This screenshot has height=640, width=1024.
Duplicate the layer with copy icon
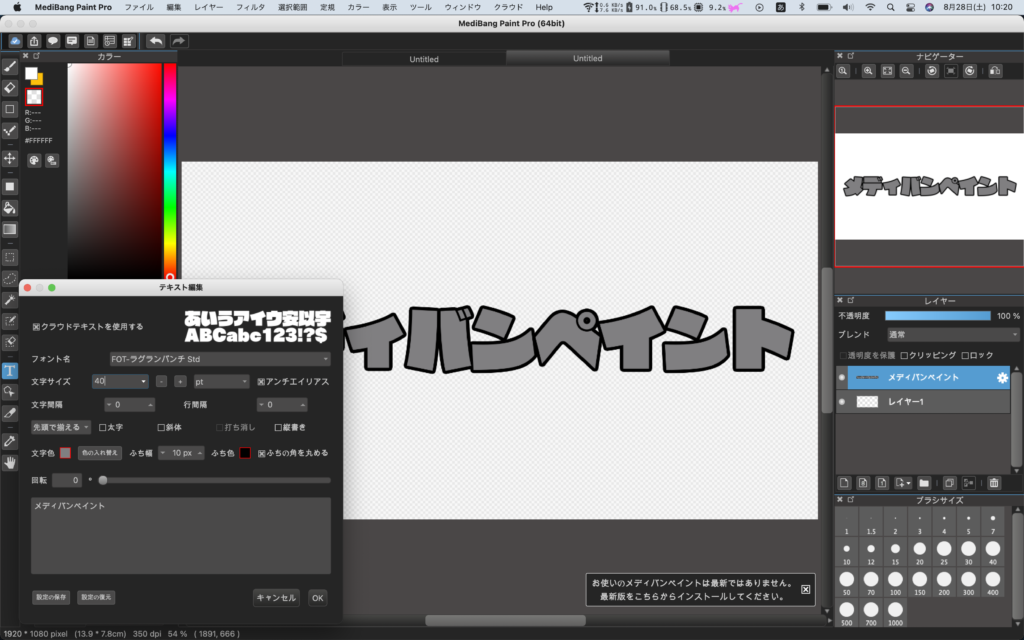tap(950, 483)
